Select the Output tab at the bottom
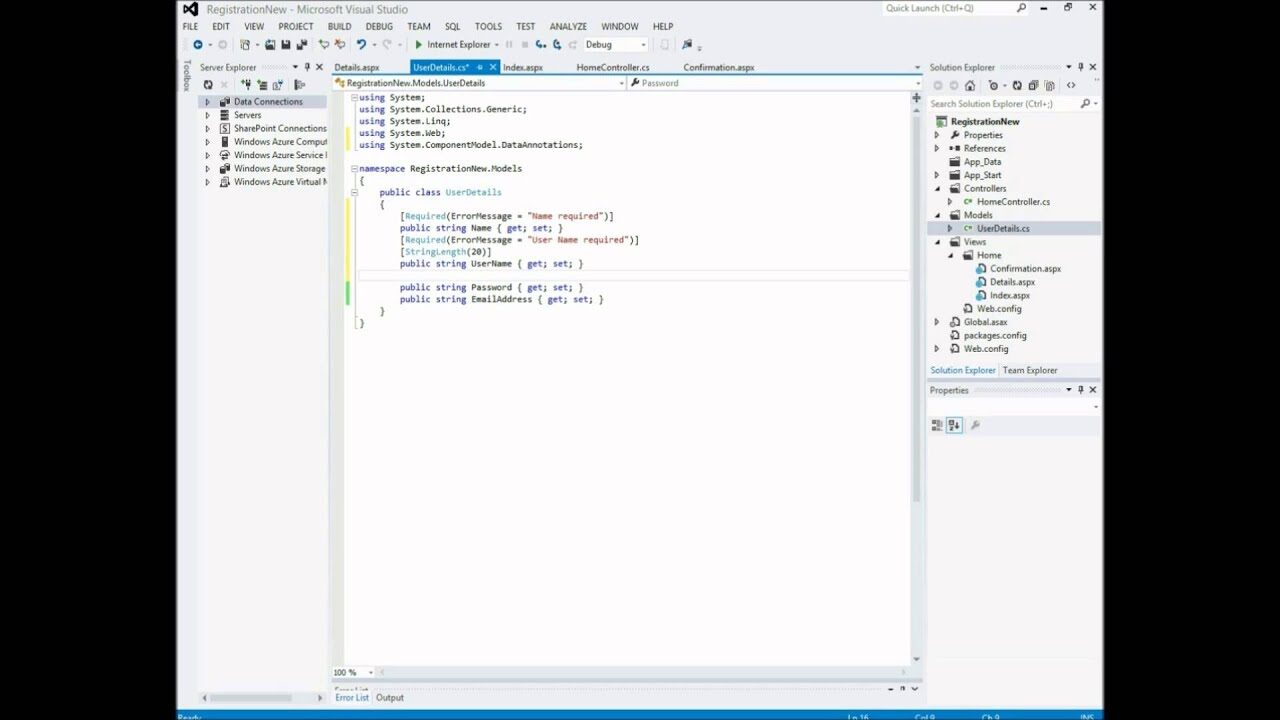The width and height of the screenshot is (1280, 720). tap(390, 697)
